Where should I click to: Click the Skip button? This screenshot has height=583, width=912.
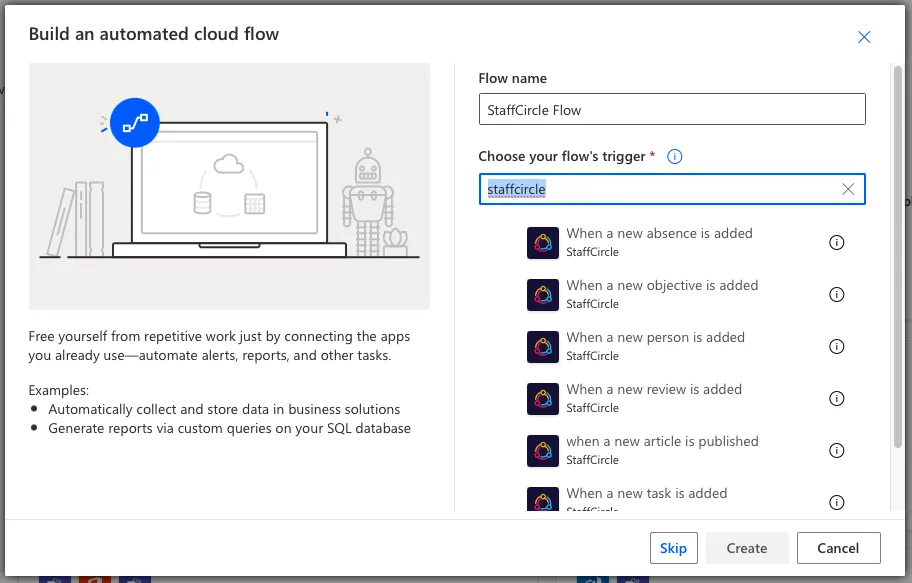tap(674, 548)
